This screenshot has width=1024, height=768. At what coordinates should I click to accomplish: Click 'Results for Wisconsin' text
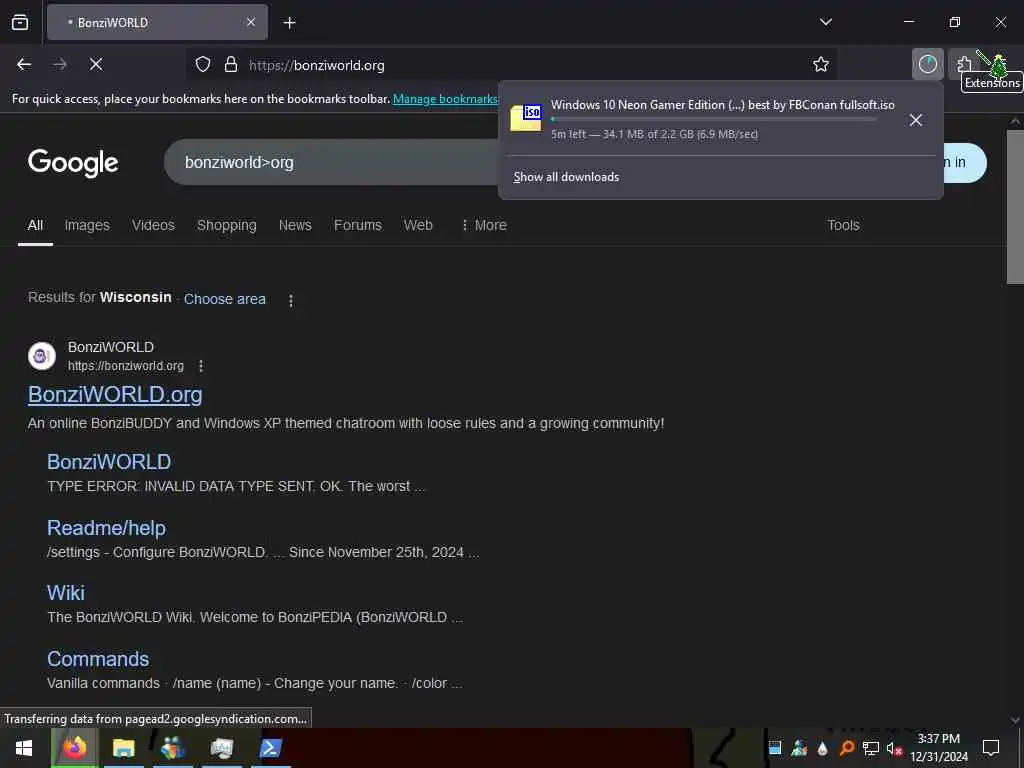tap(99, 297)
